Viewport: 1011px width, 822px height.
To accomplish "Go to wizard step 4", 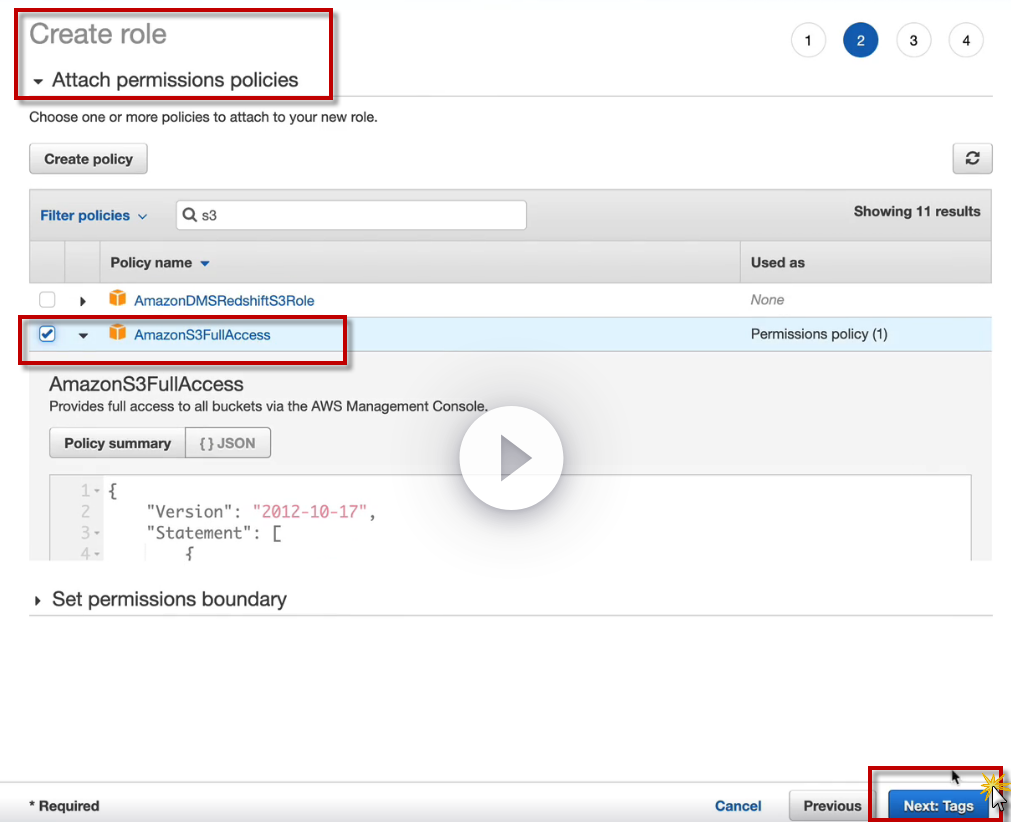I will point(966,41).
